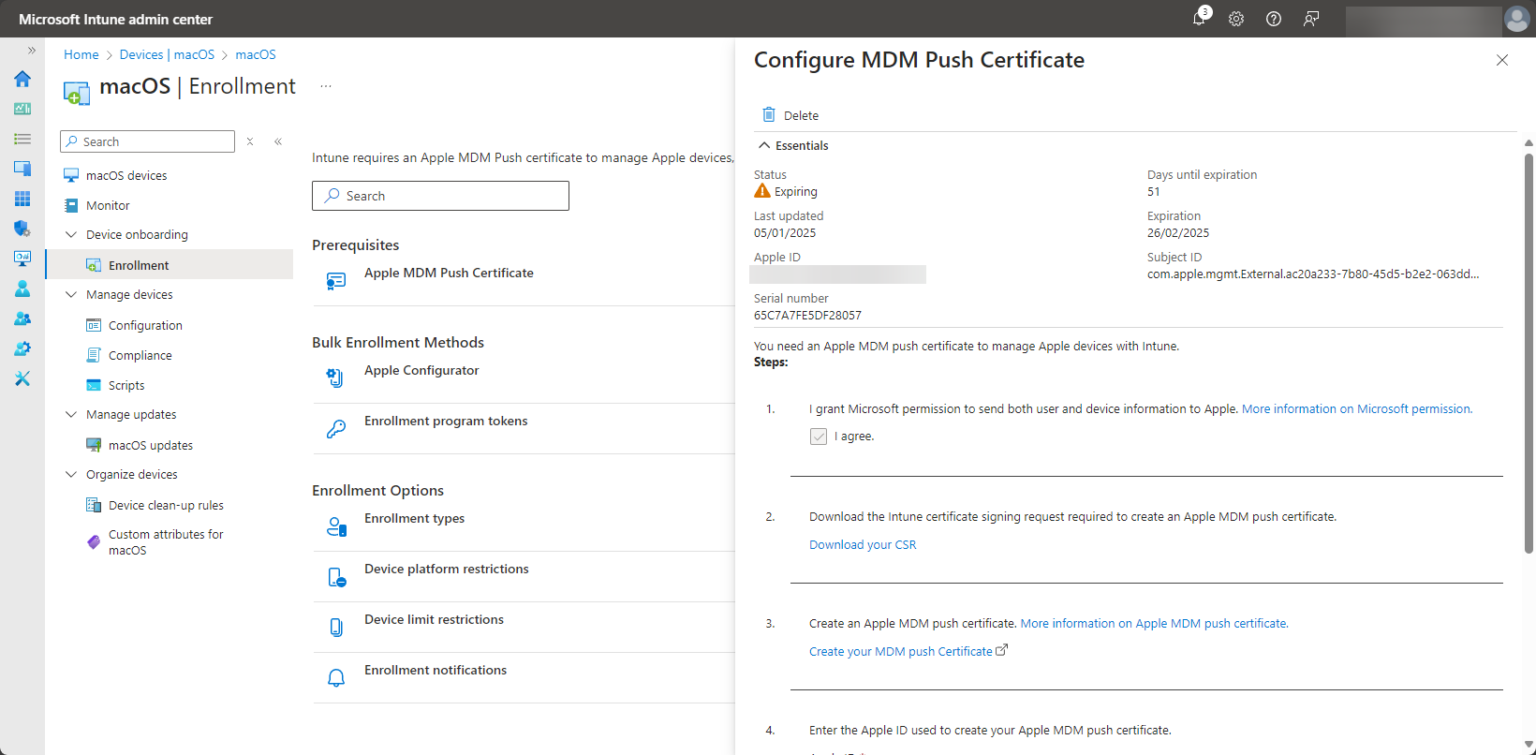Click the Home breadcrumb link
Image resolution: width=1536 pixels, height=755 pixels.
click(81, 55)
